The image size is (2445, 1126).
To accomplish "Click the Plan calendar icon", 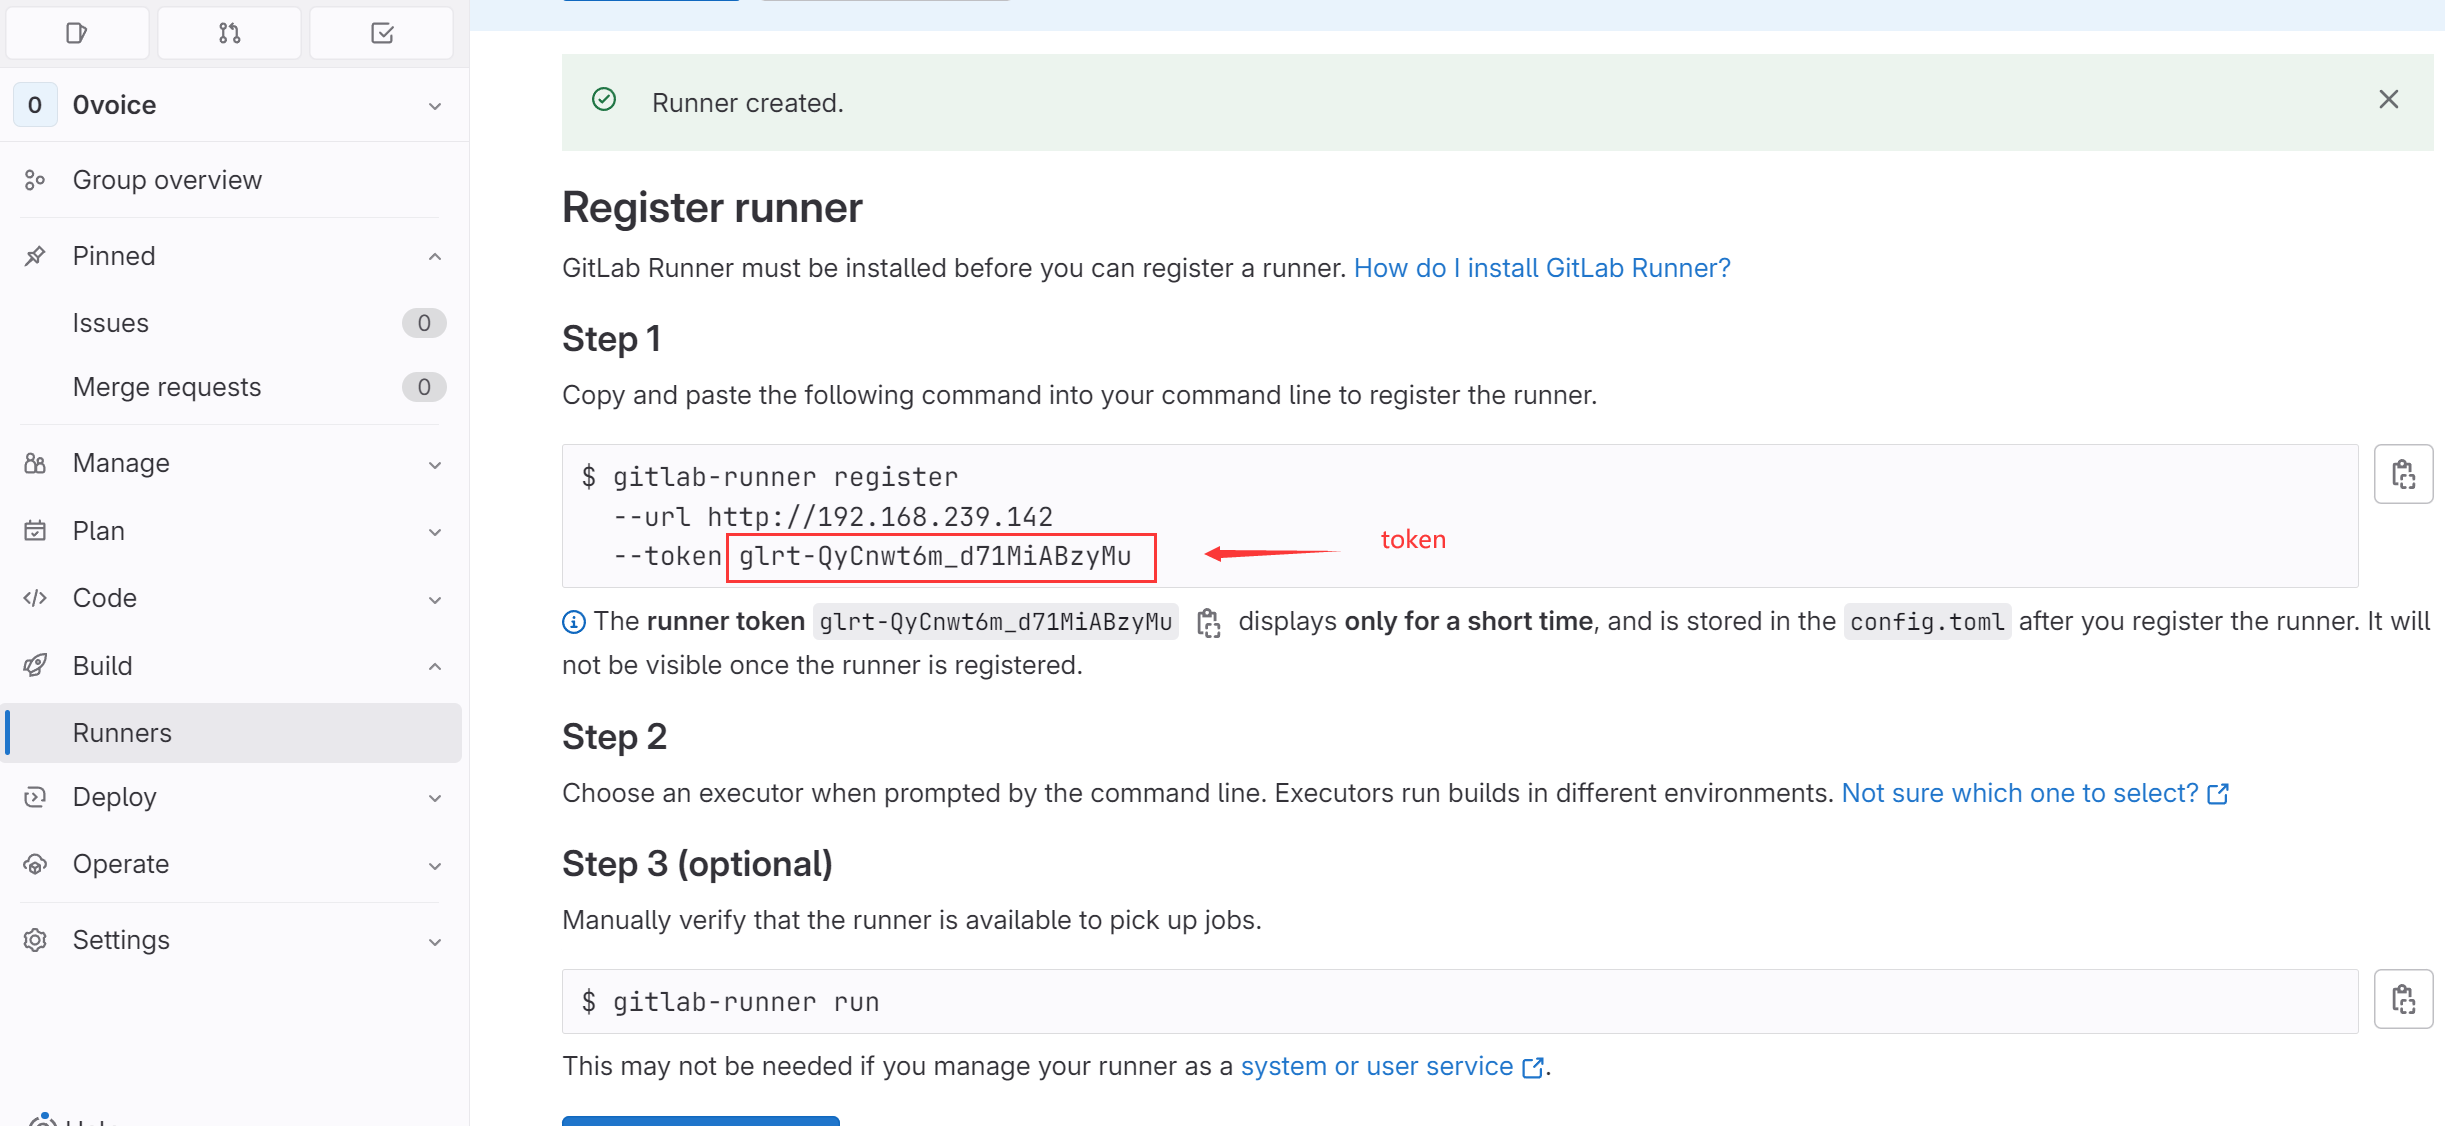I will (x=35, y=530).
